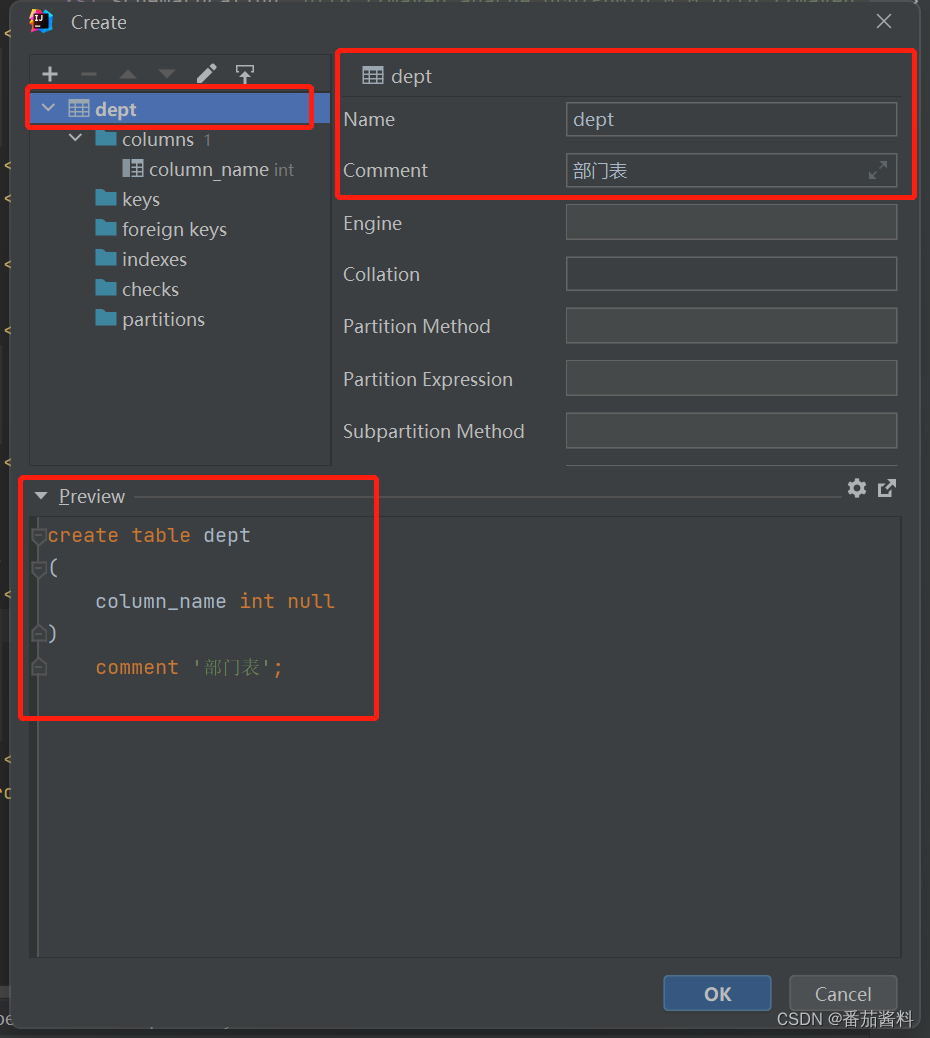This screenshot has width=930, height=1038.
Task: Click the Engine input field
Action: click(x=731, y=222)
